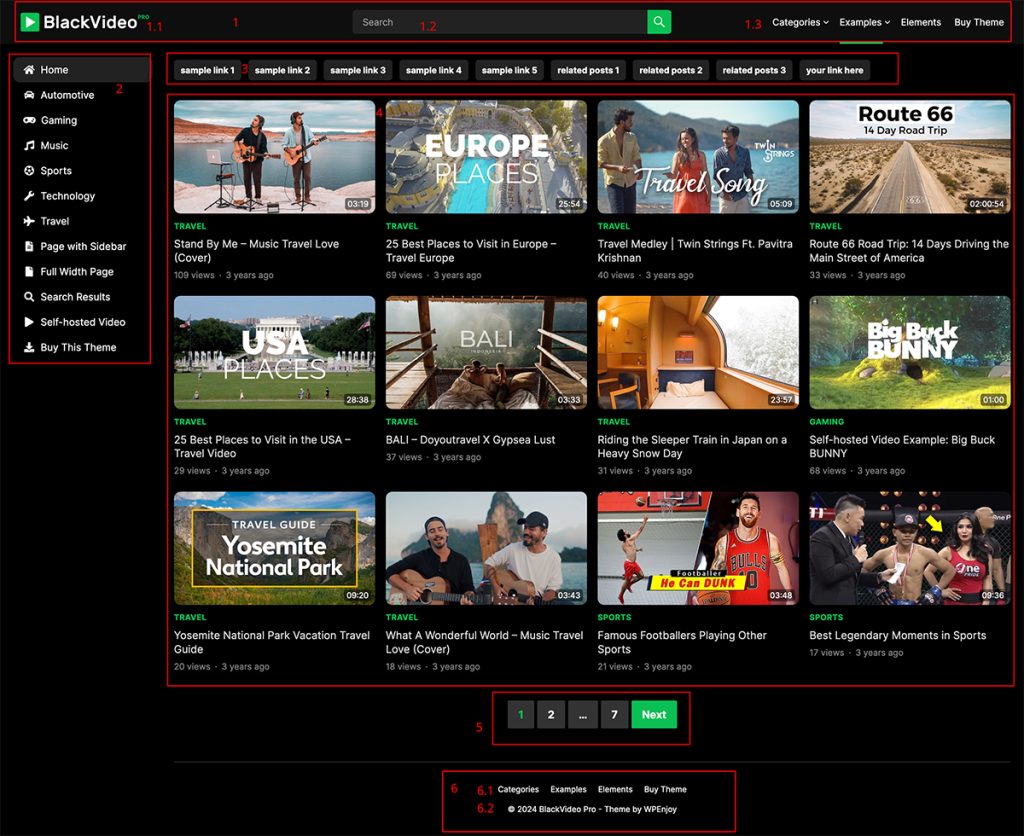Play the Big Buck Bunny video thumbnail
This screenshot has height=836, width=1024.
tap(908, 350)
